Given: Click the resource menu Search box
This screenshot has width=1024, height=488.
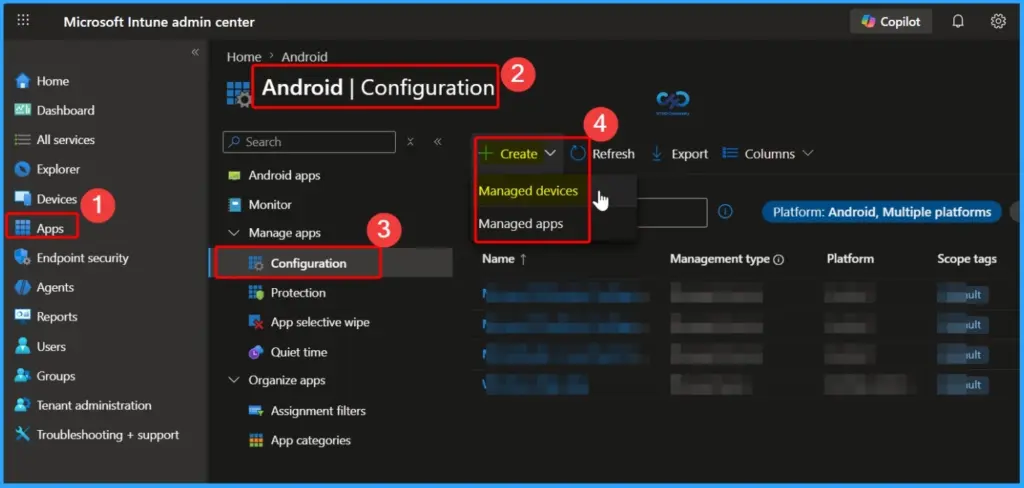Looking at the screenshot, I should point(309,142).
